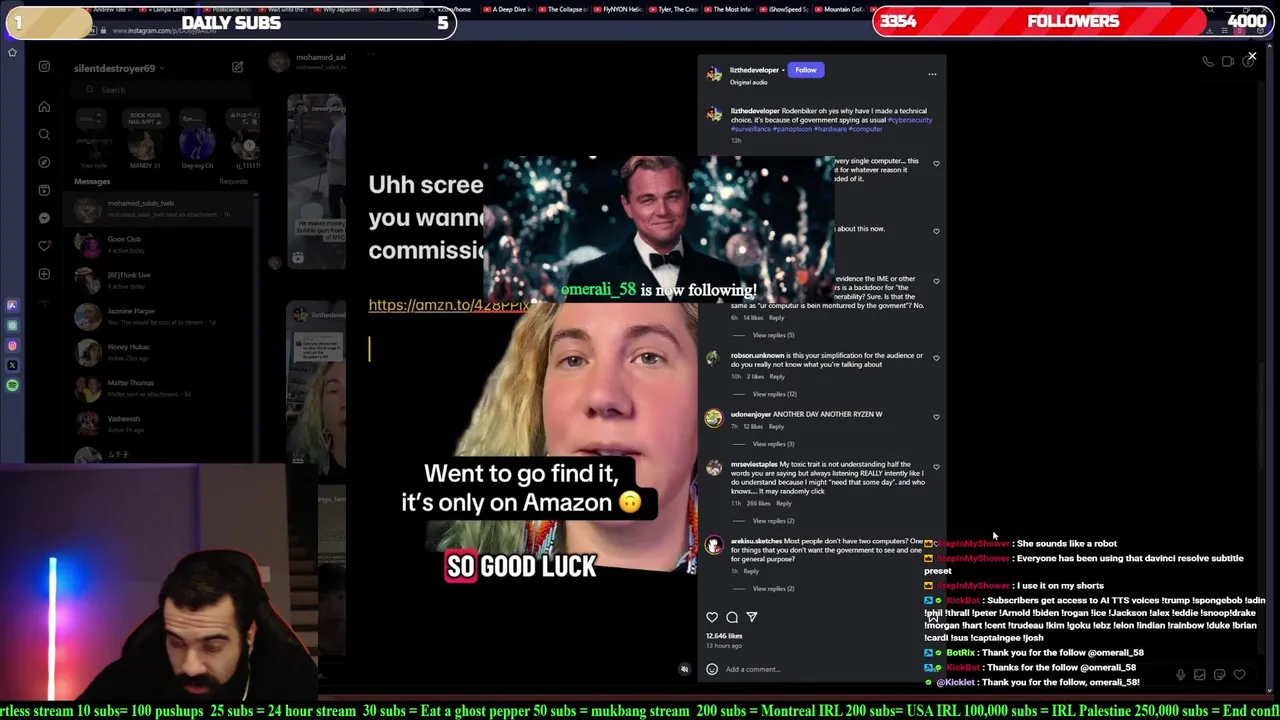
Task: Click the comment bubble icon under post
Action: 732,617
